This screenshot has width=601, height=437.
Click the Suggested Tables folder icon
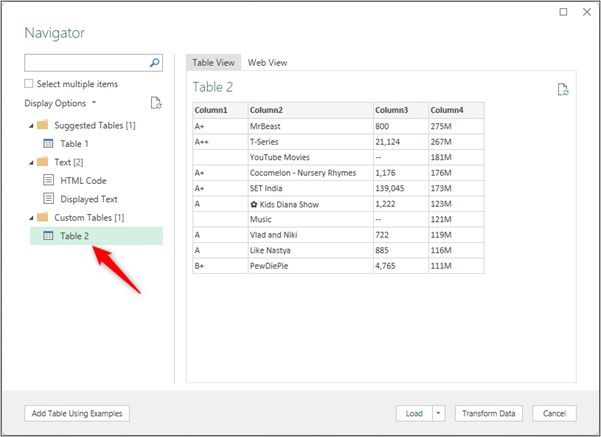coord(42,126)
